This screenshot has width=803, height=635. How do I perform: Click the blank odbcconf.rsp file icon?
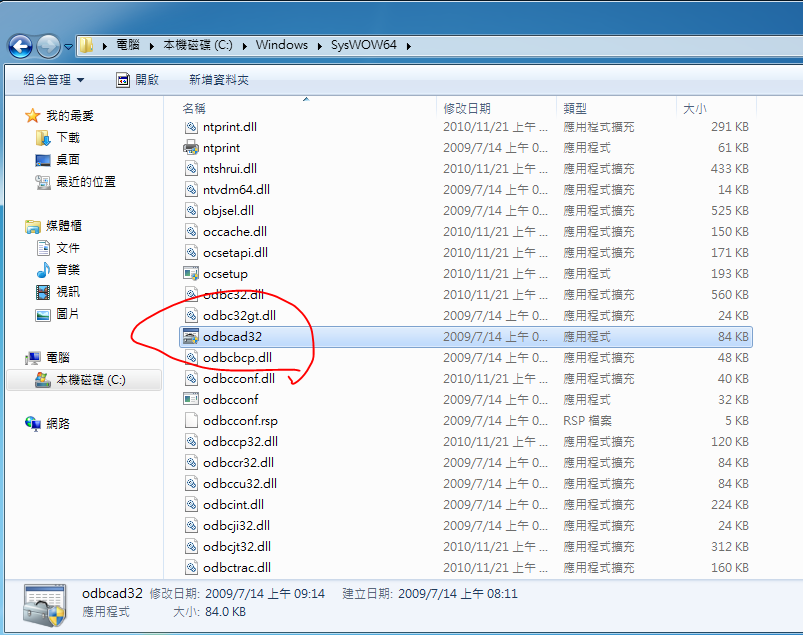[191, 420]
